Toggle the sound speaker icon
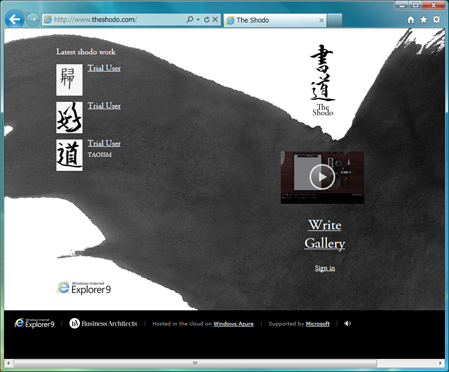Image resolution: width=449 pixels, height=372 pixels. click(347, 323)
